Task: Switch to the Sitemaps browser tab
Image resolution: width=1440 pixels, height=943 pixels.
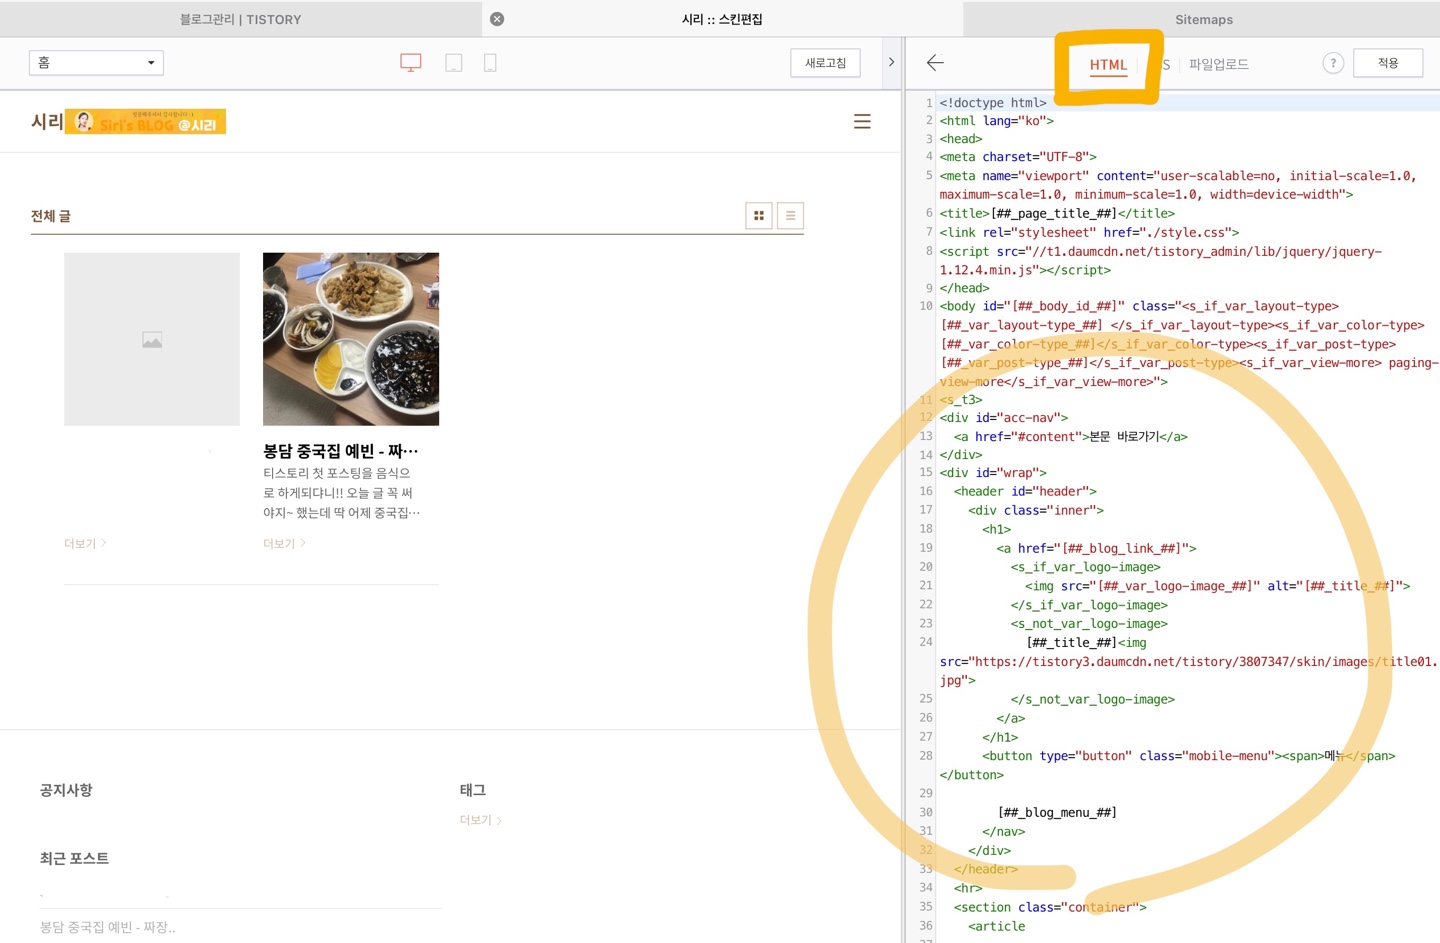Action: pyautogui.click(x=1203, y=19)
